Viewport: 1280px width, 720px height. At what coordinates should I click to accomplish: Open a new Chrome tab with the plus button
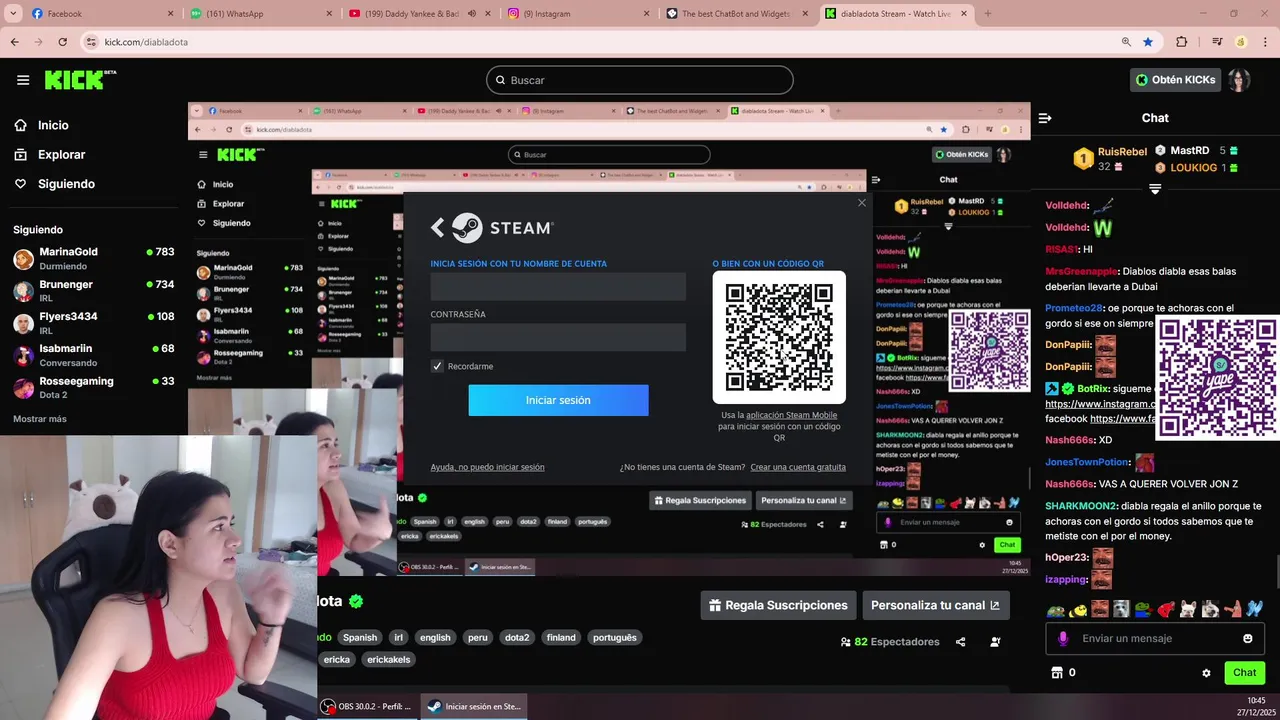(988, 14)
